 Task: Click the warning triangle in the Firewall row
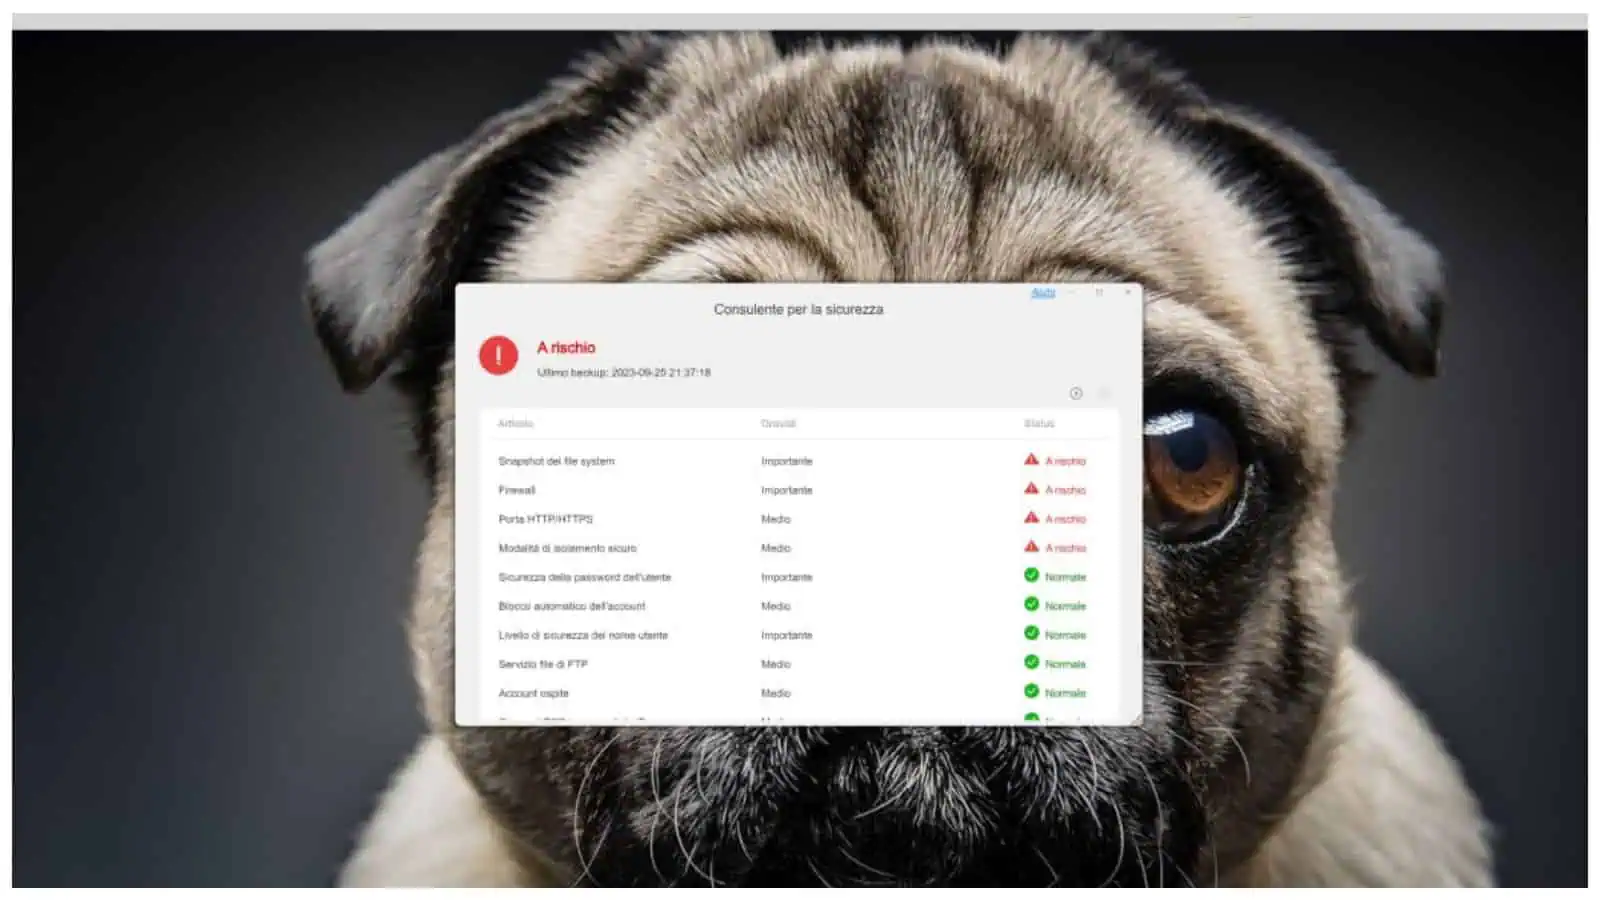[1031, 489]
